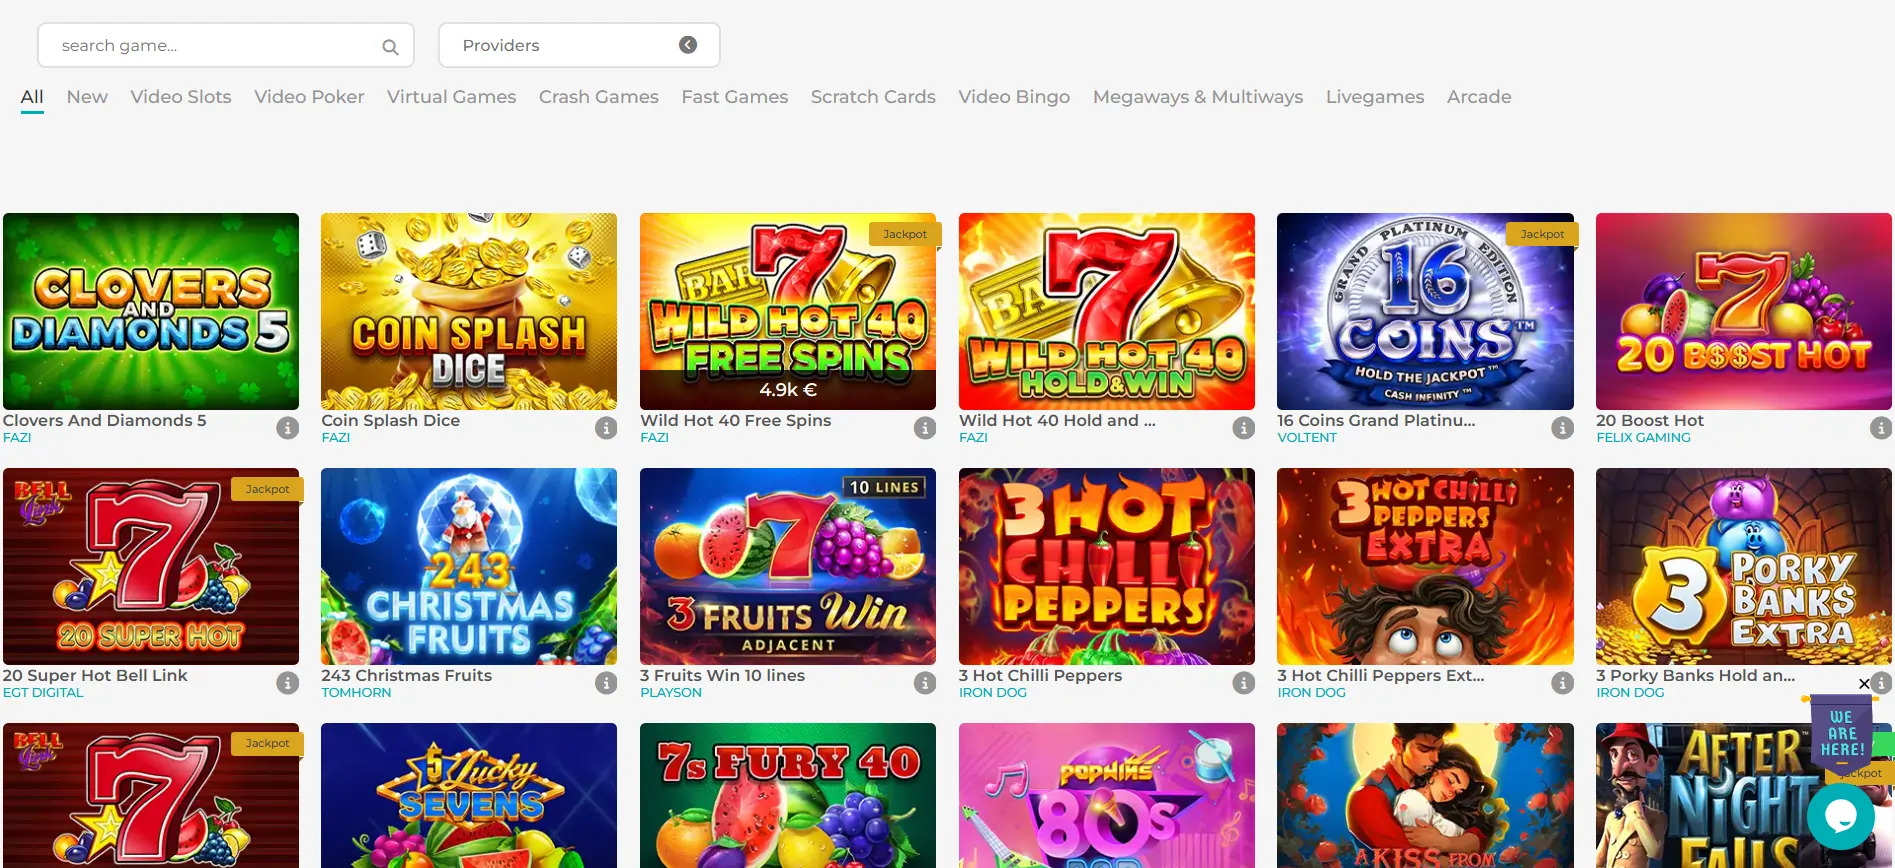Image resolution: width=1895 pixels, height=868 pixels.
Task: Open the live chat bubble
Action: [x=1840, y=816]
